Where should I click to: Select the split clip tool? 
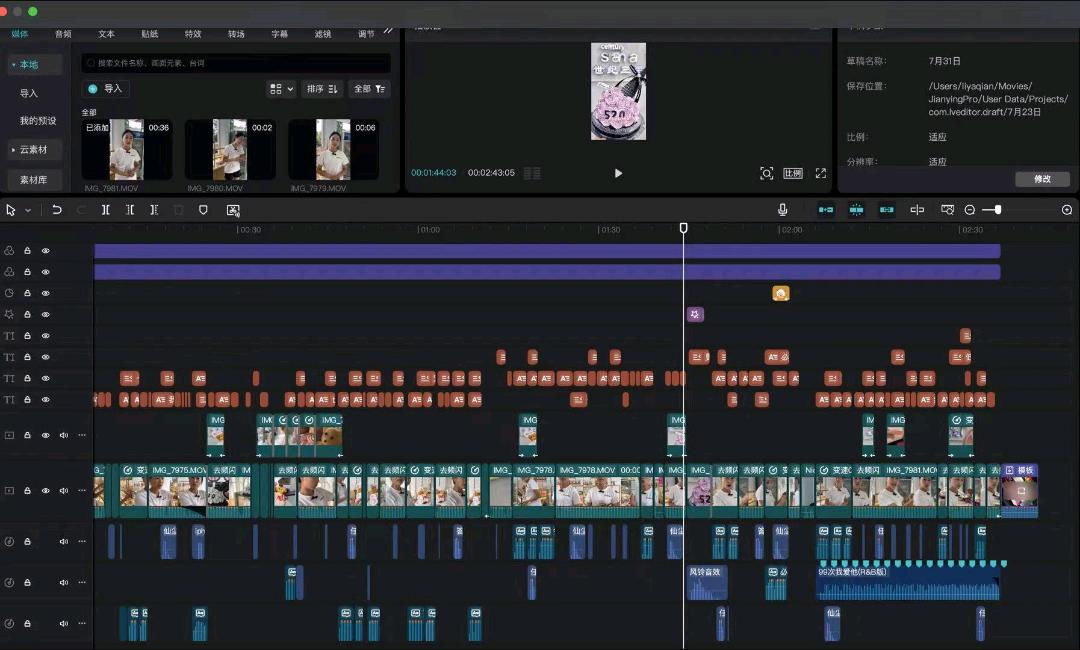[105, 210]
